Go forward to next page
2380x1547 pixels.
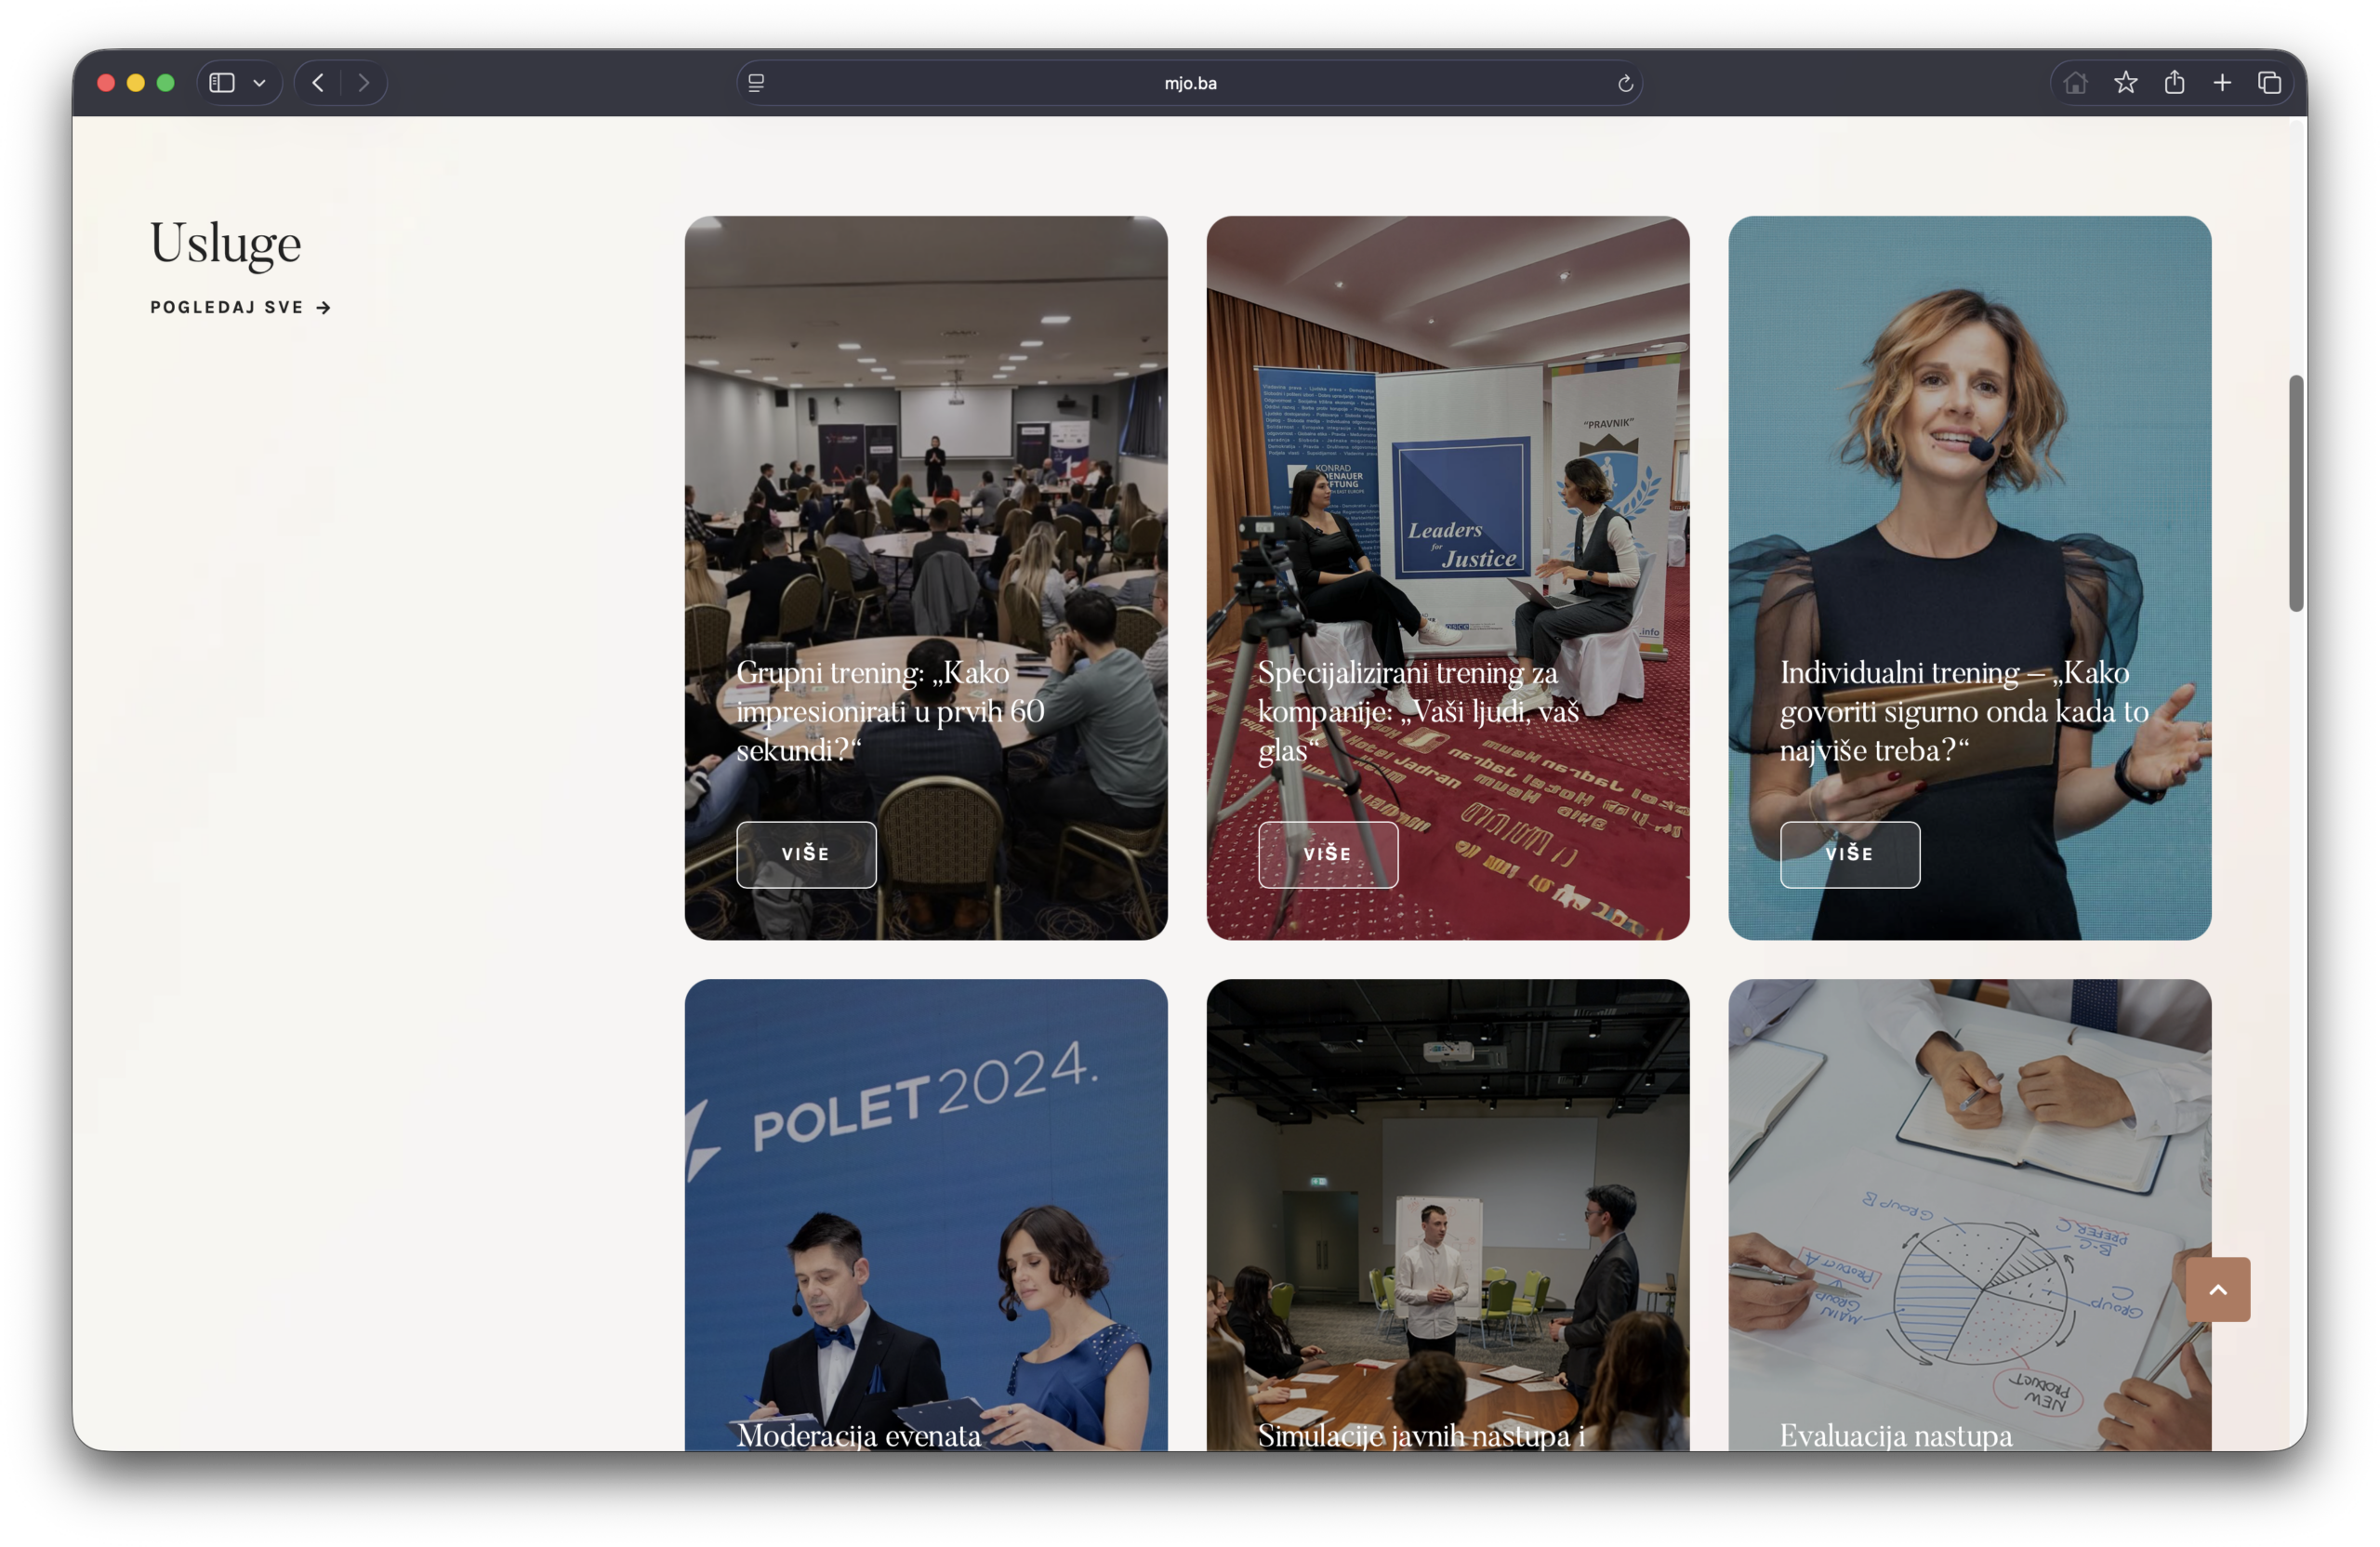tap(364, 83)
